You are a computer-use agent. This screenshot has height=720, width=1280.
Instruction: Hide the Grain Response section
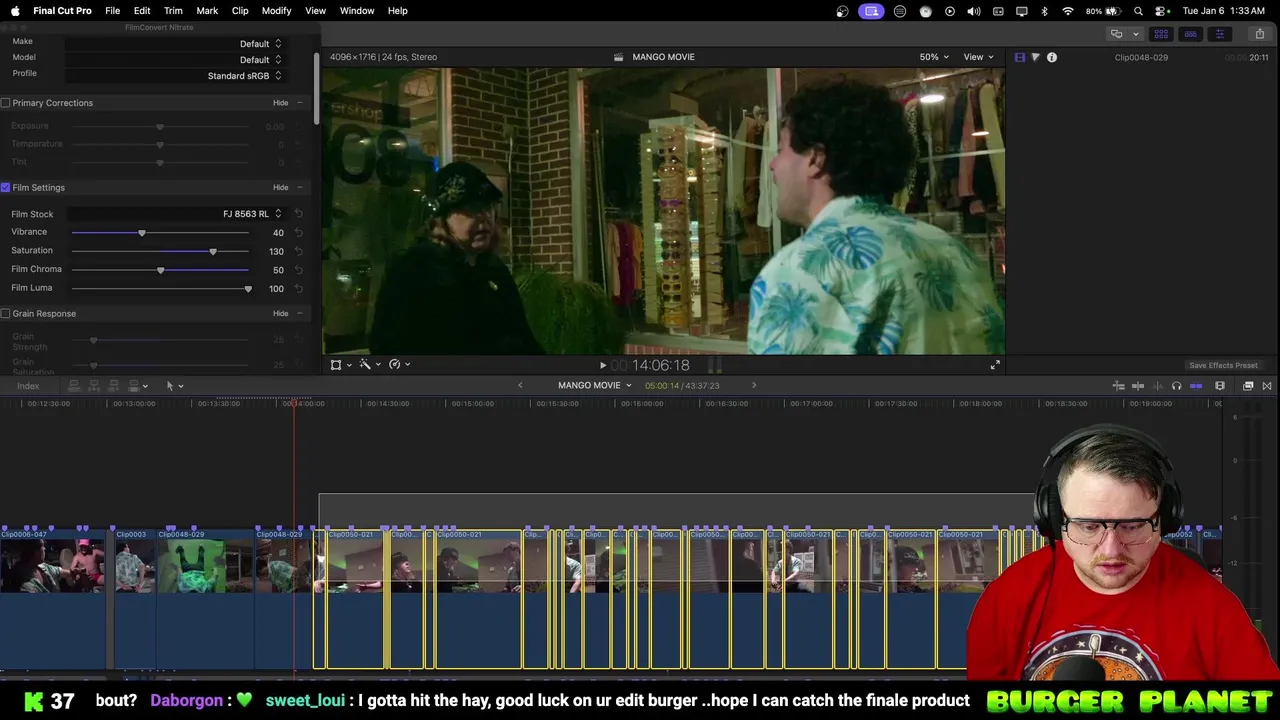tap(281, 314)
